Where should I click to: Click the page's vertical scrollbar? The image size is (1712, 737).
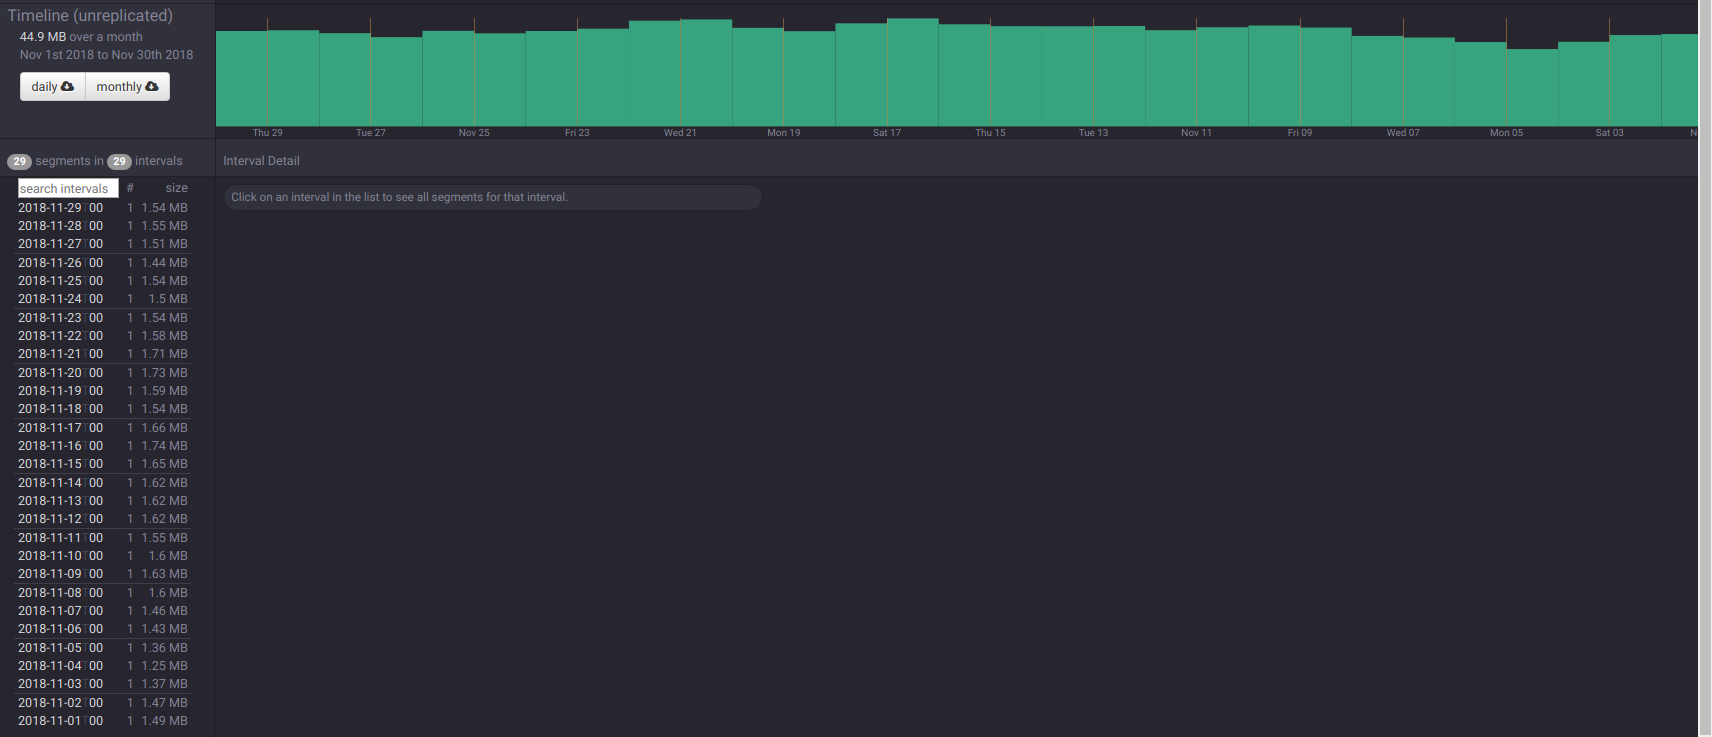click(x=1705, y=368)
